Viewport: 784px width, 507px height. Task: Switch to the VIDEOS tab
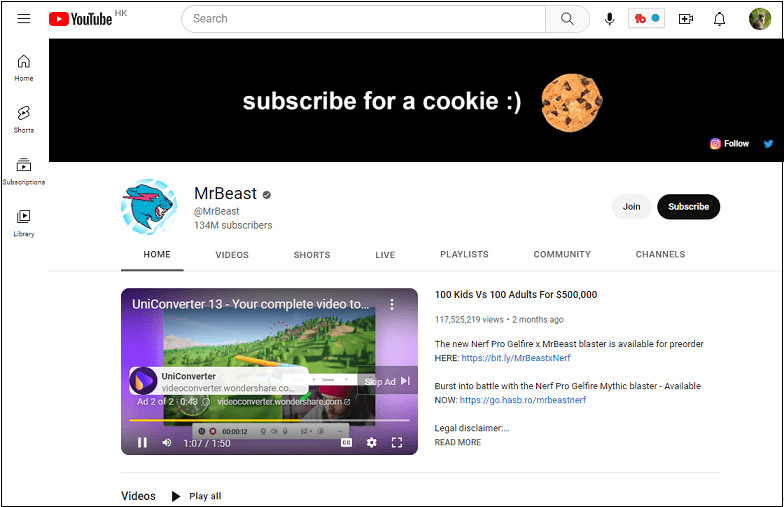tap(232, 254)
